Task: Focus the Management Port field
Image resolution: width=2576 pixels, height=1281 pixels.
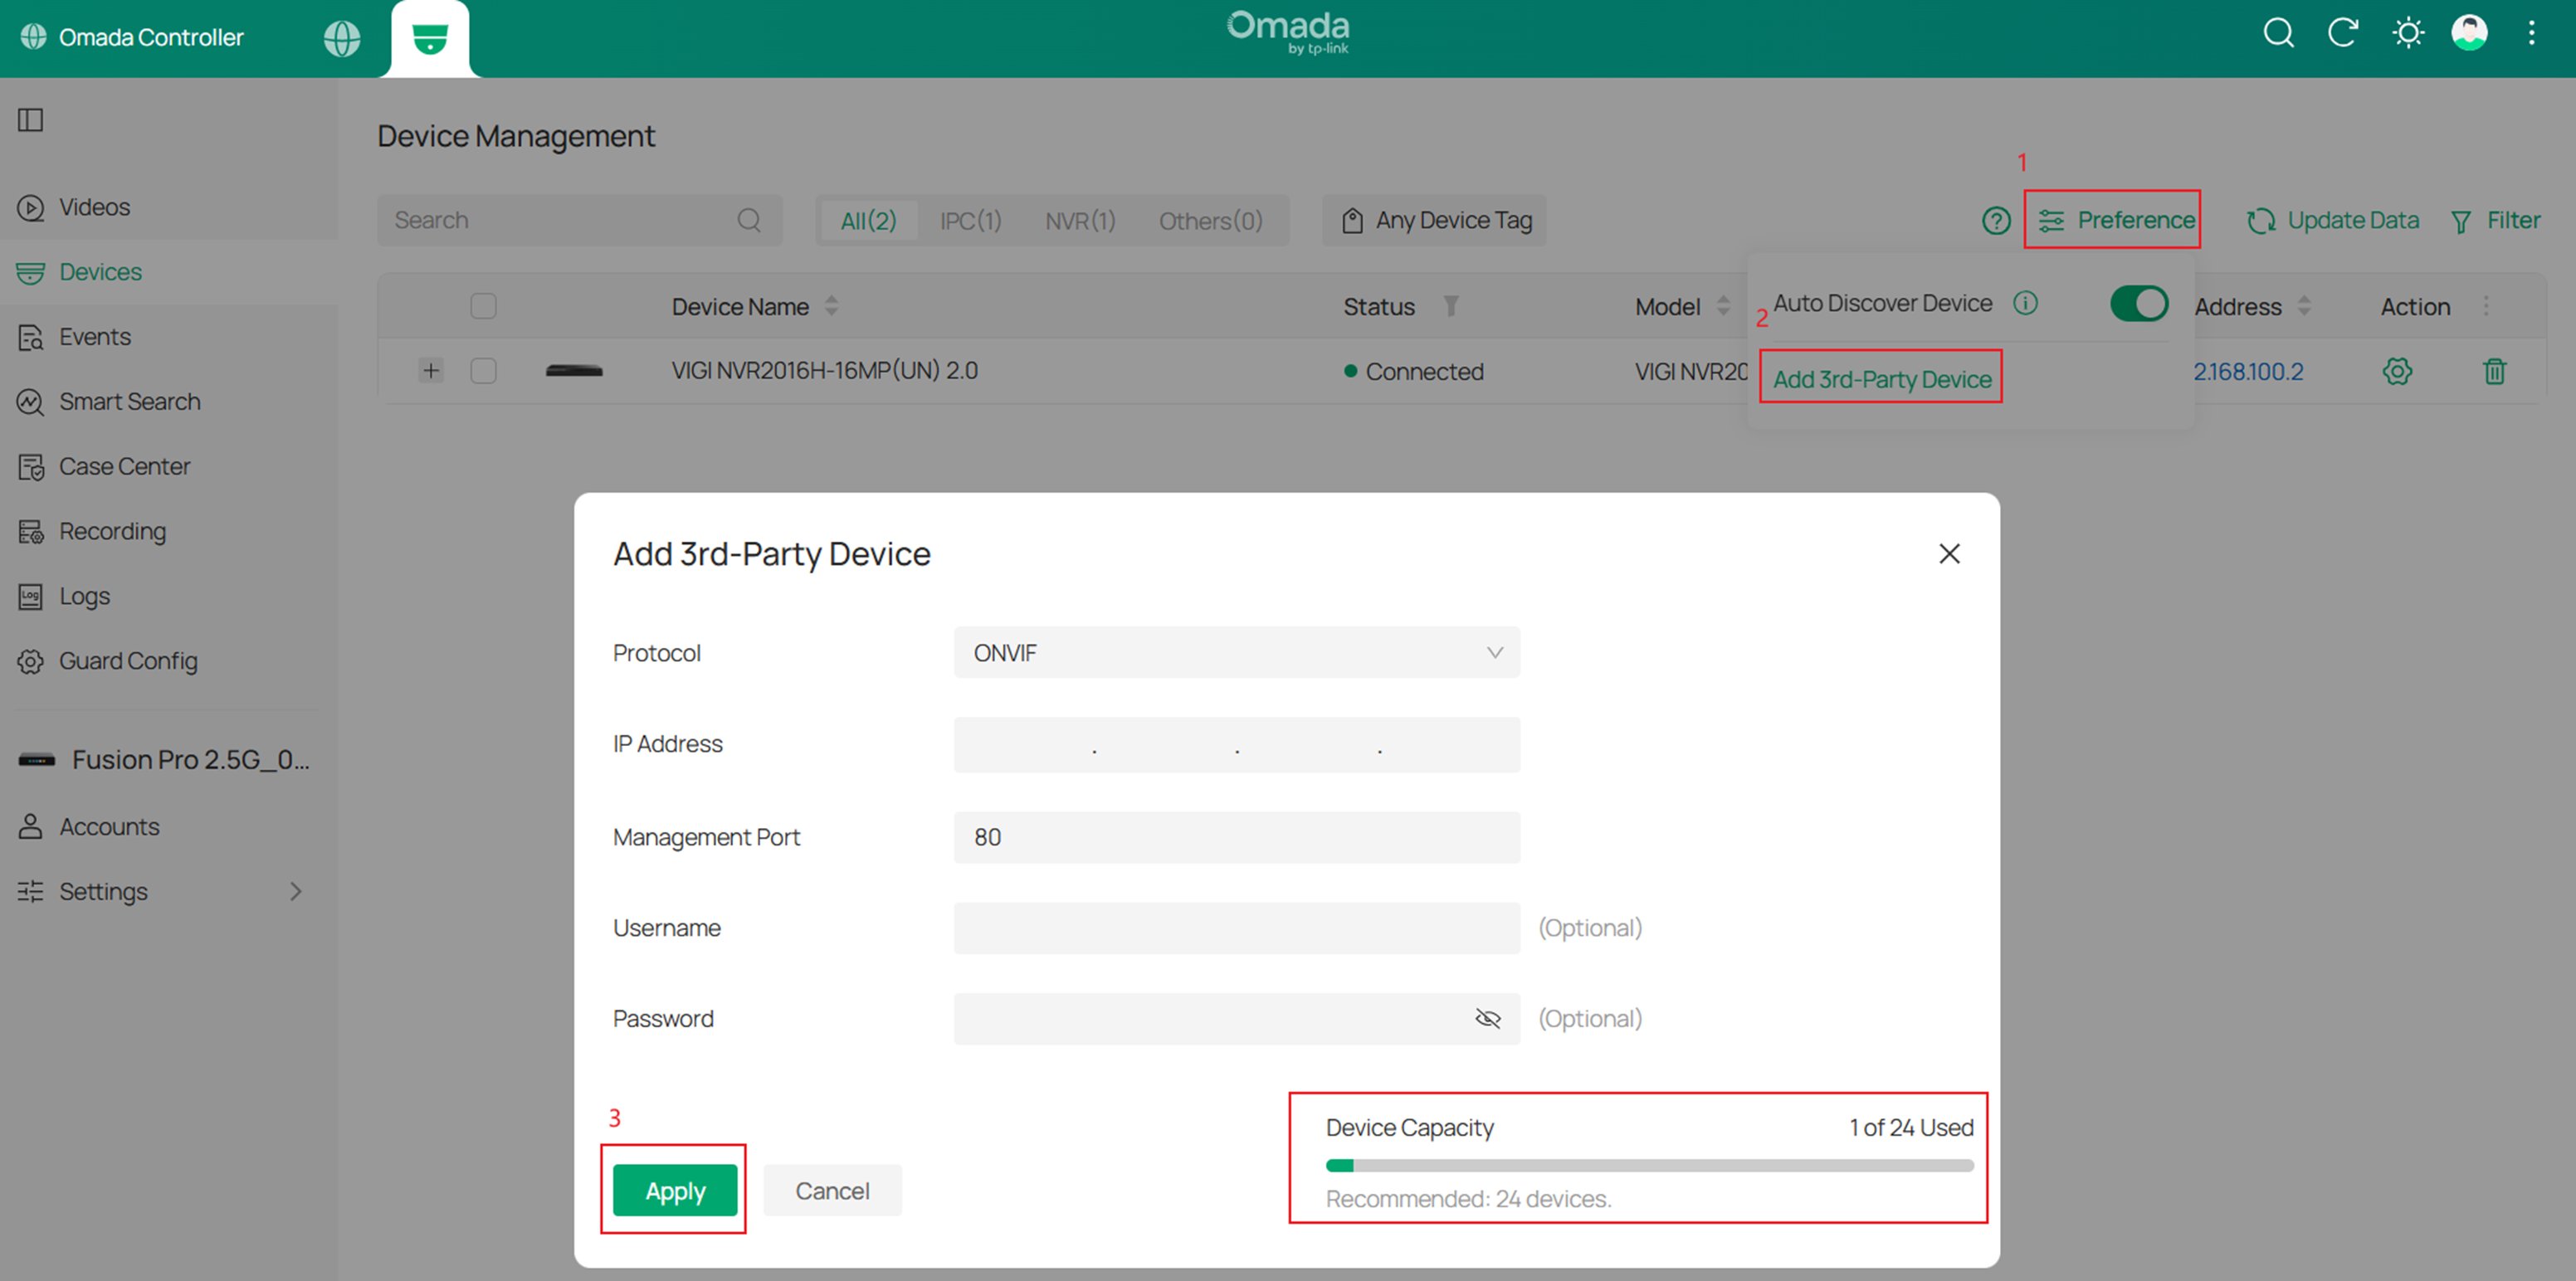Action: coord(1236,837)
